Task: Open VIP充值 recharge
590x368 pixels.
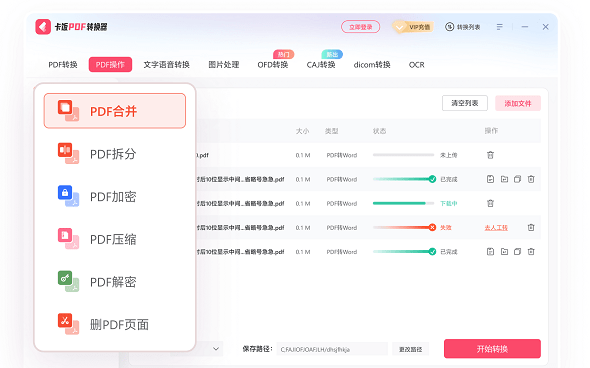Action: pyautogui.click(x=413, y=27)
